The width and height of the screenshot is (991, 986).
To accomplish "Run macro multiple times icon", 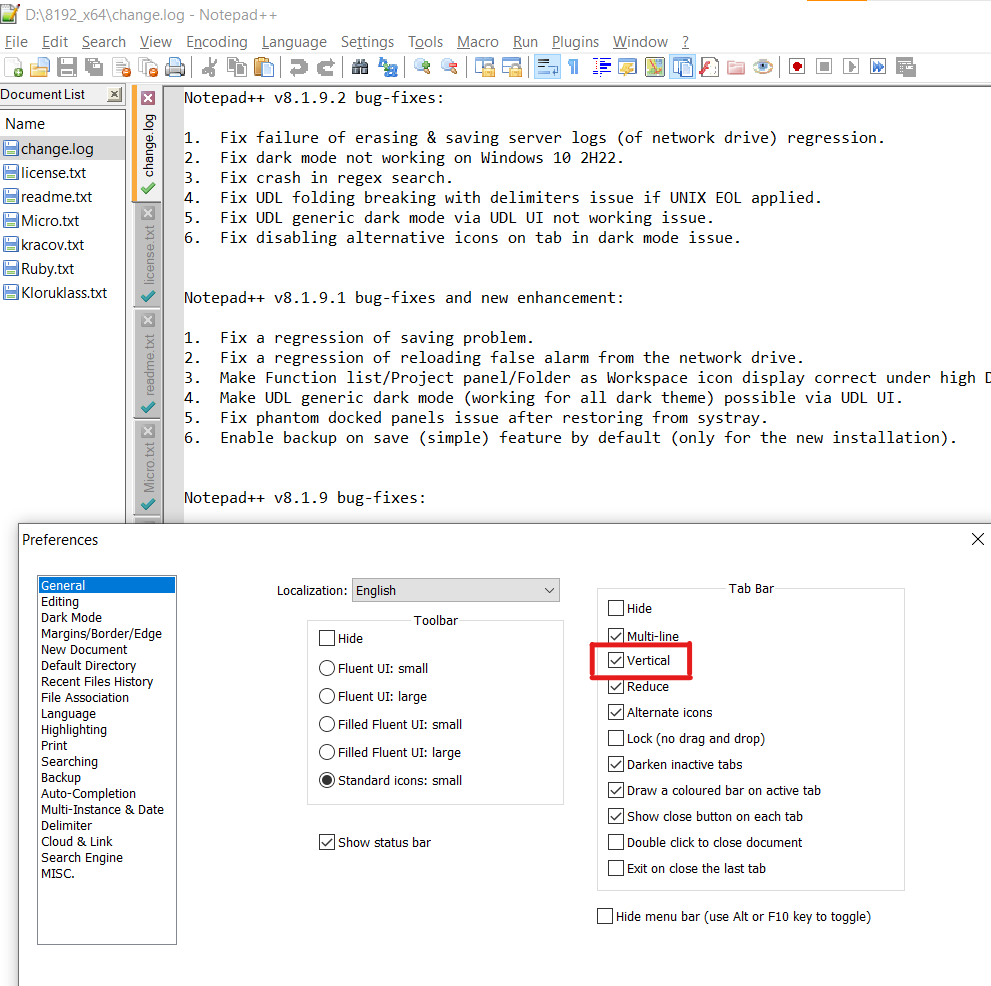I will point(878,67).
